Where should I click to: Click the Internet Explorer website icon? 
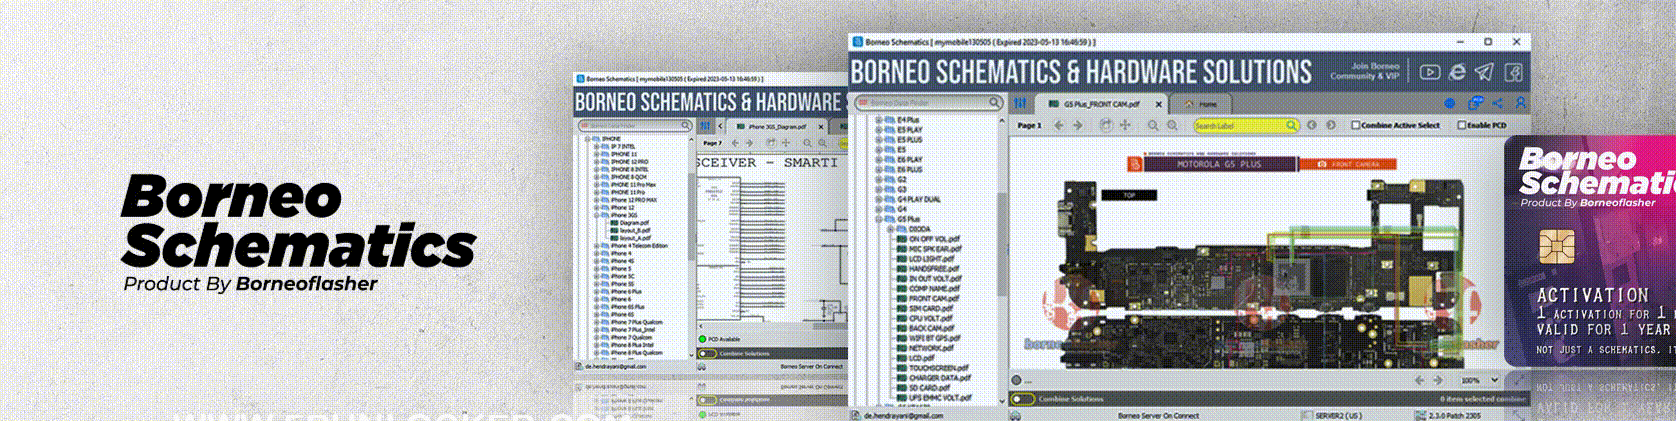pos(1457,72)
